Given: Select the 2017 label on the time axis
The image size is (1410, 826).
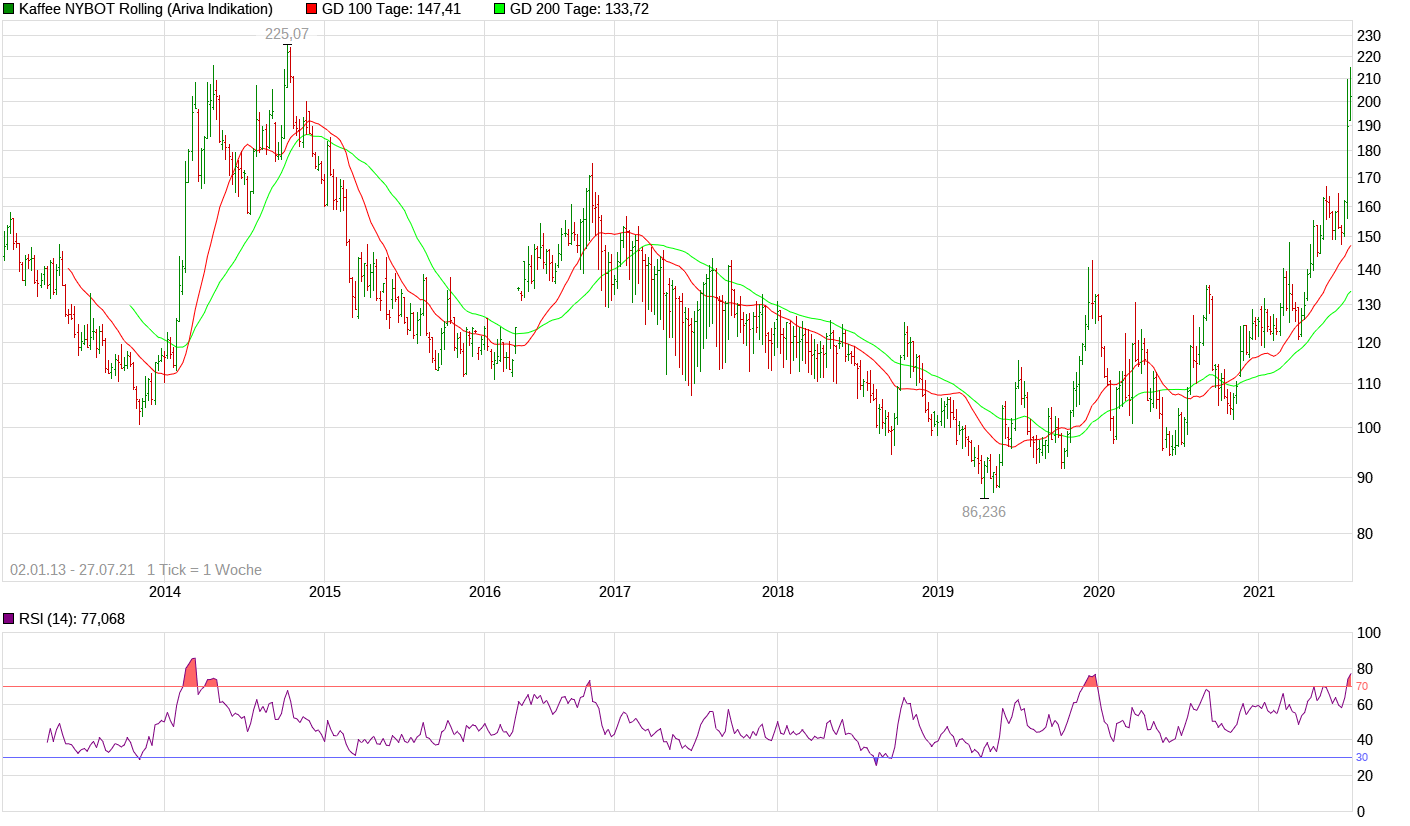Looking at the screenshot, I should pos(613,592).
